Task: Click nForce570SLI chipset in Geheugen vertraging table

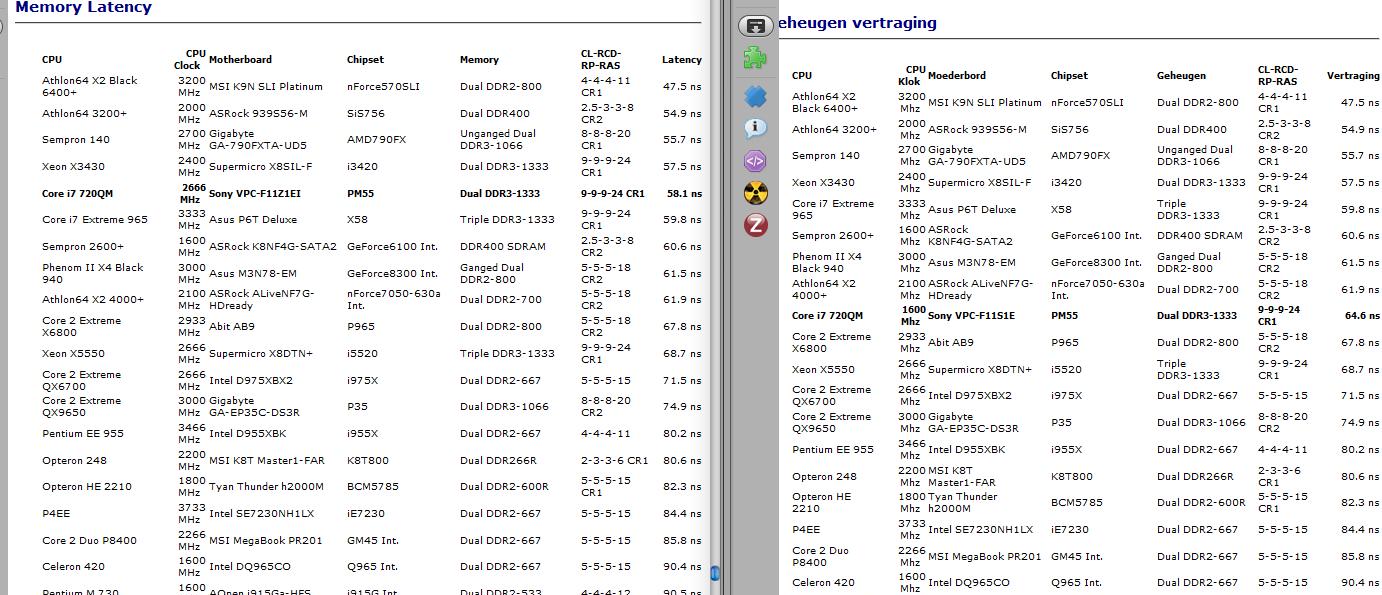Action: click(x=1087, y=103)
